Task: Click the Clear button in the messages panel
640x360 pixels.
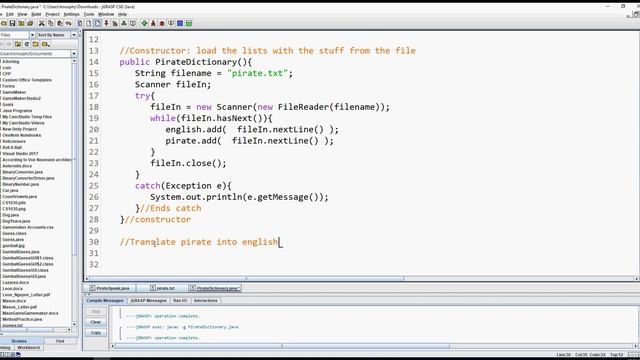Action: (96, 322)
